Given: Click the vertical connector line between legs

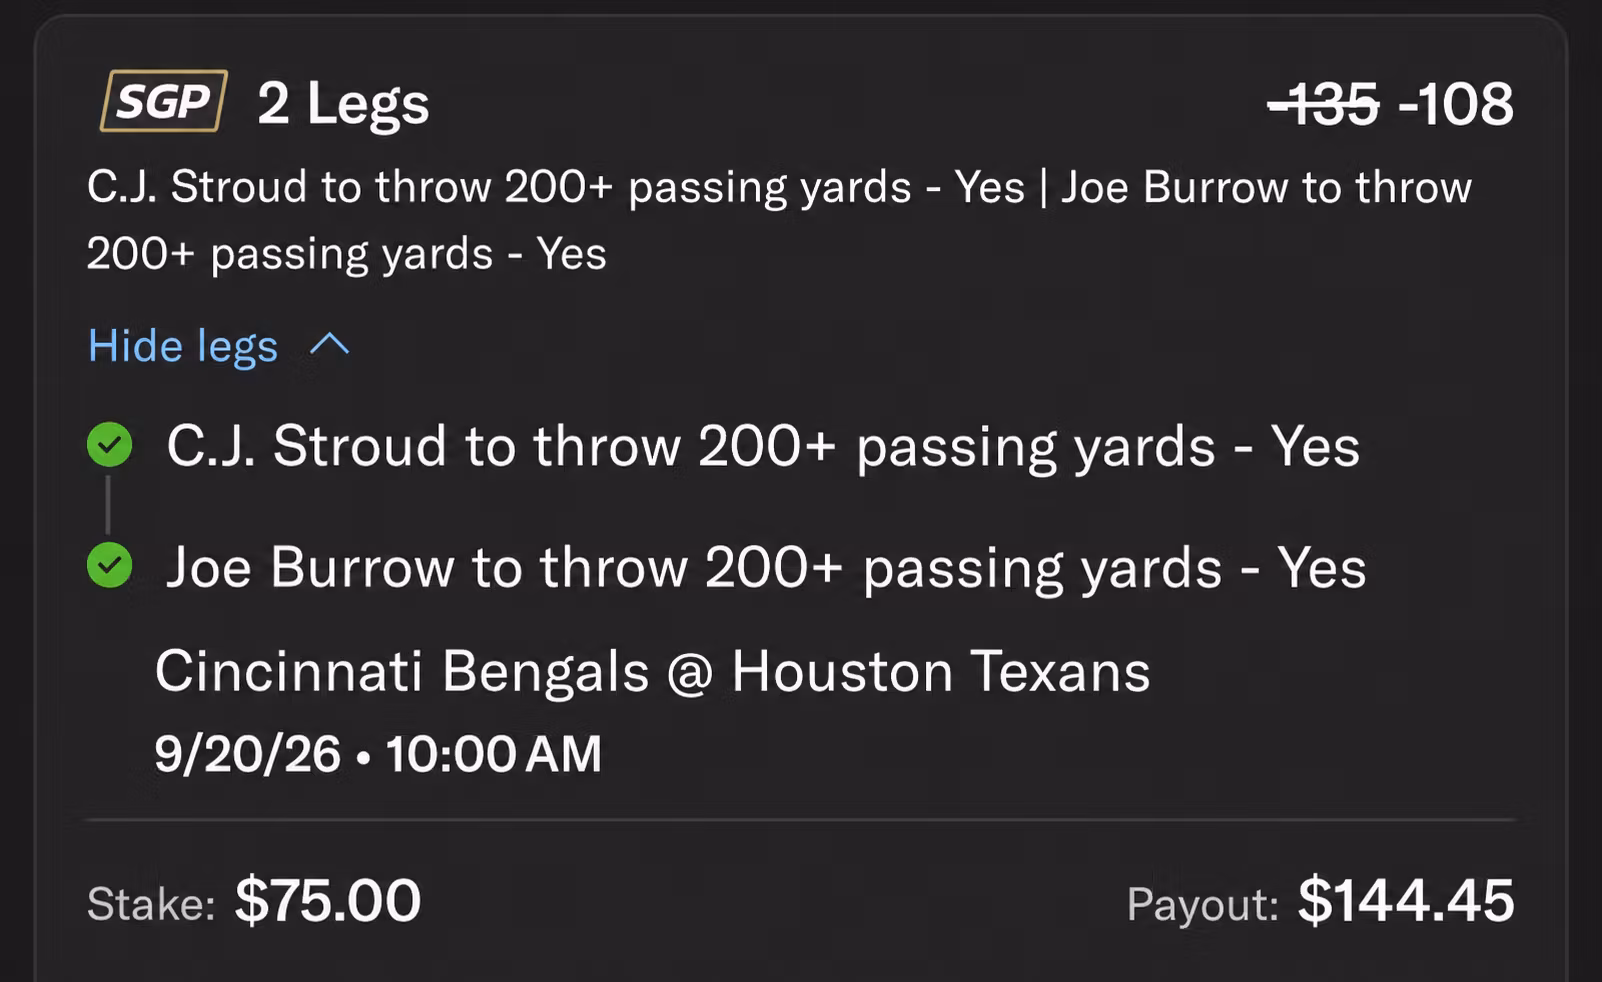Looking at the screenshot, I should point(108,505).
